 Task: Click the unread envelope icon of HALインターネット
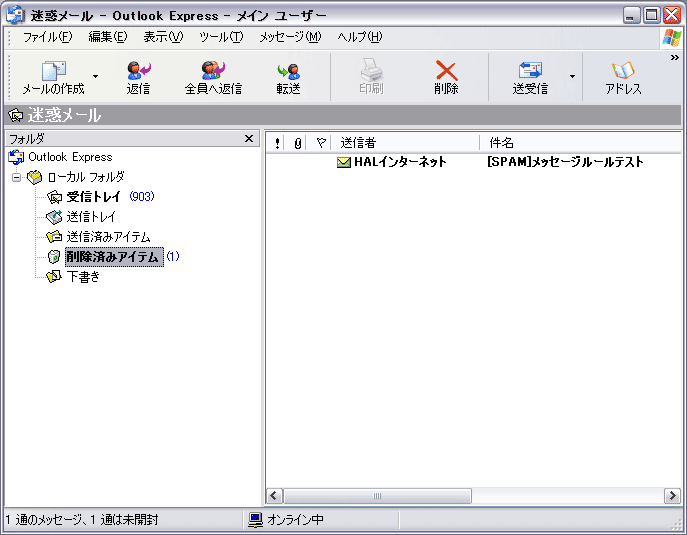coord(344,163)
